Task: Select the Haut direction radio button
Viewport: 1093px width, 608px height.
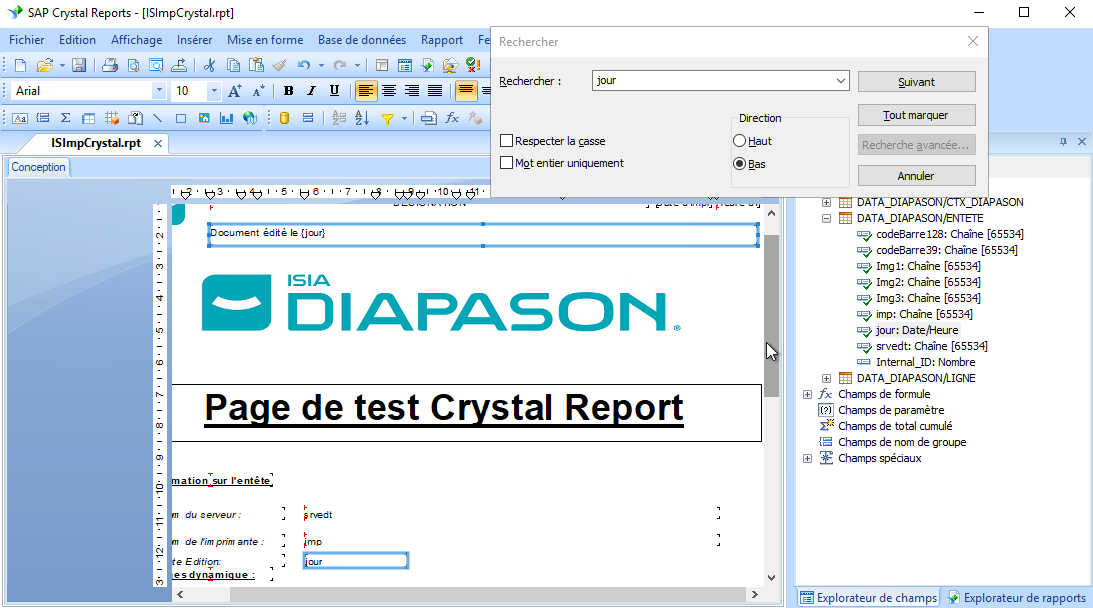Action: [x=740, y=141]
